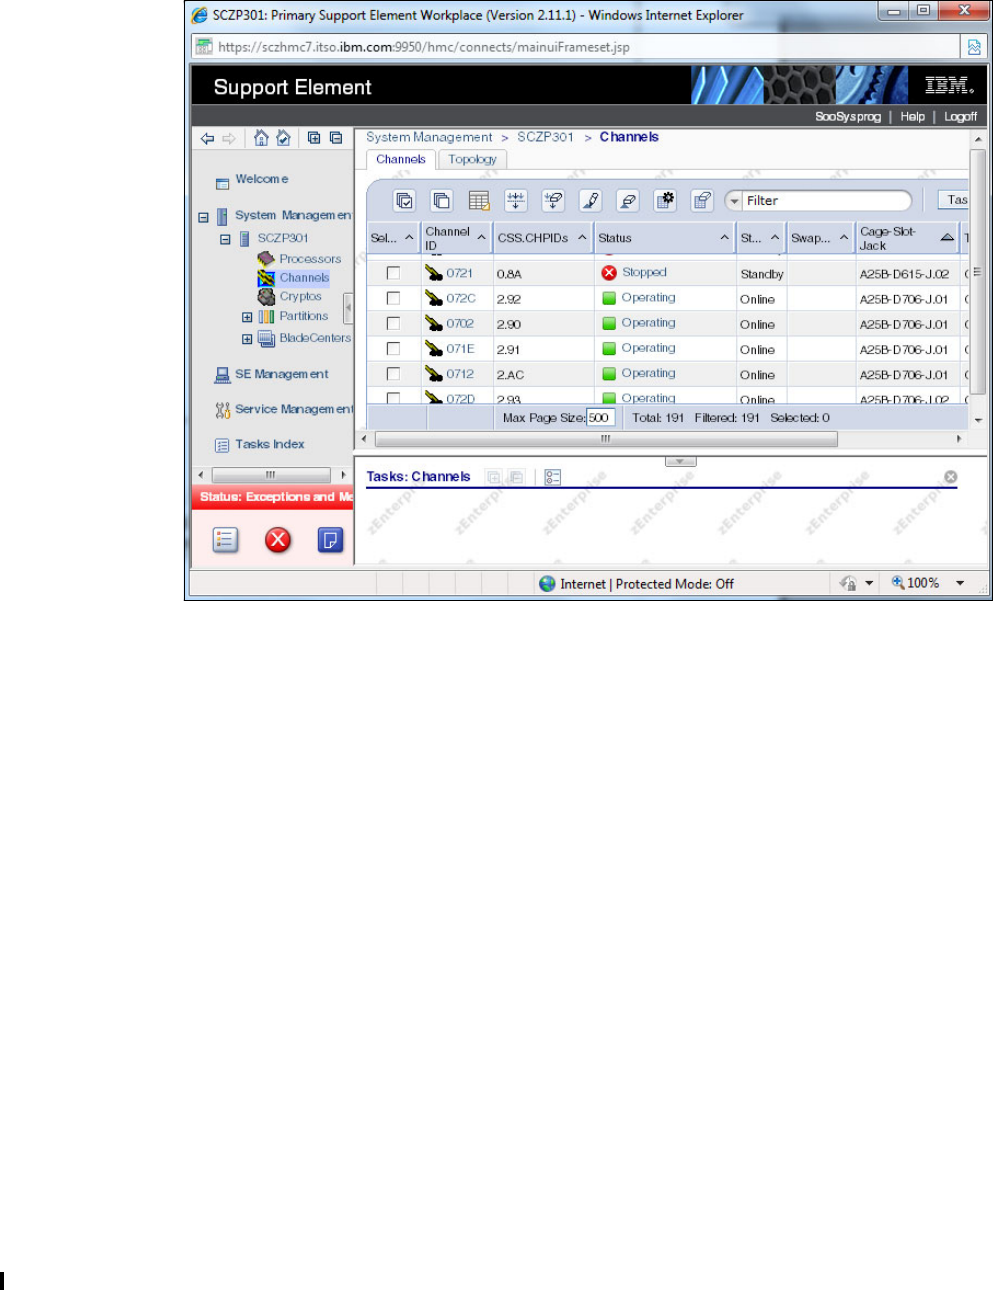Open the browser zoom level dropdown arrow
The image size is (993, 1290).
click(960, 583)
